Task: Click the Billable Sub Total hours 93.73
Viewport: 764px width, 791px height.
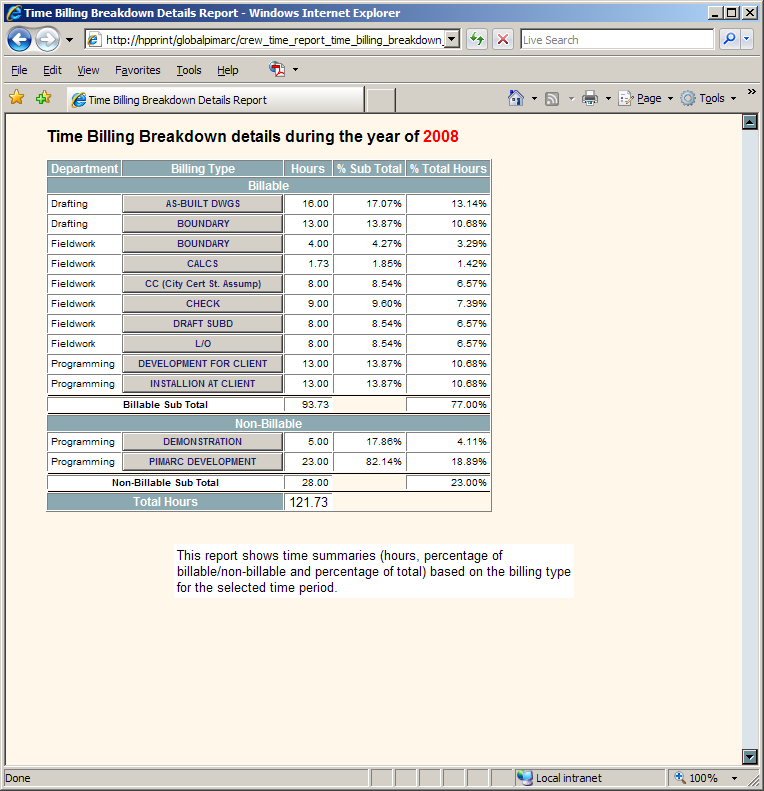Action: [x=315, y=405]
